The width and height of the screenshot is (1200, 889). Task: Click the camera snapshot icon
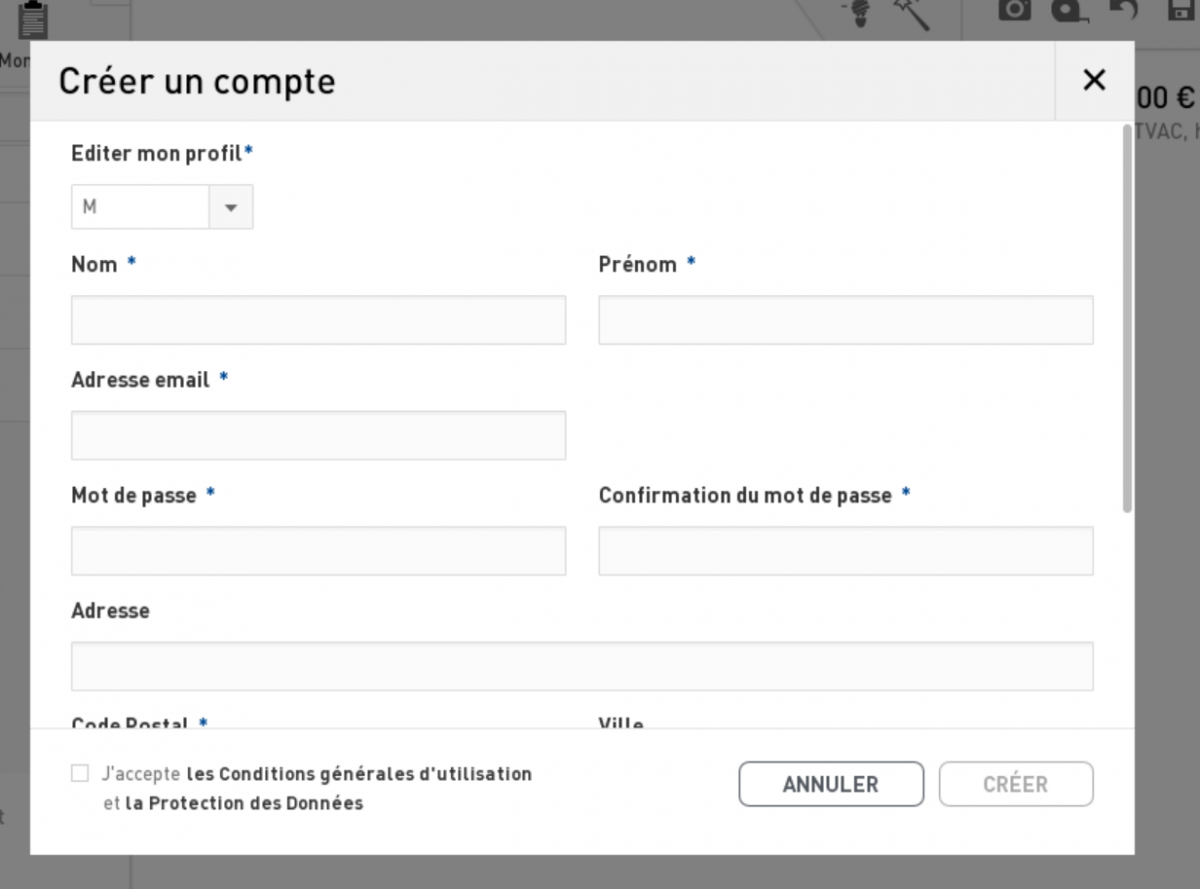tap(1014, 10)
